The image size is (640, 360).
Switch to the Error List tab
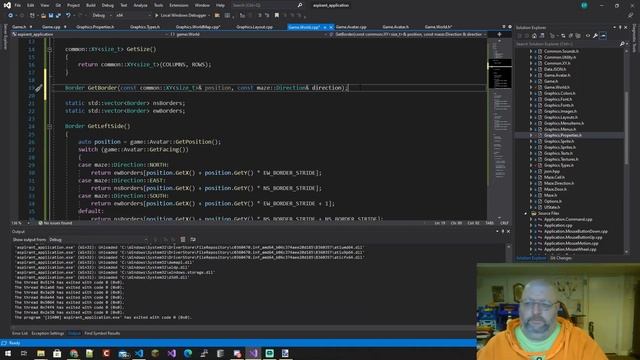pyautogui.click(x=20, y=333)
